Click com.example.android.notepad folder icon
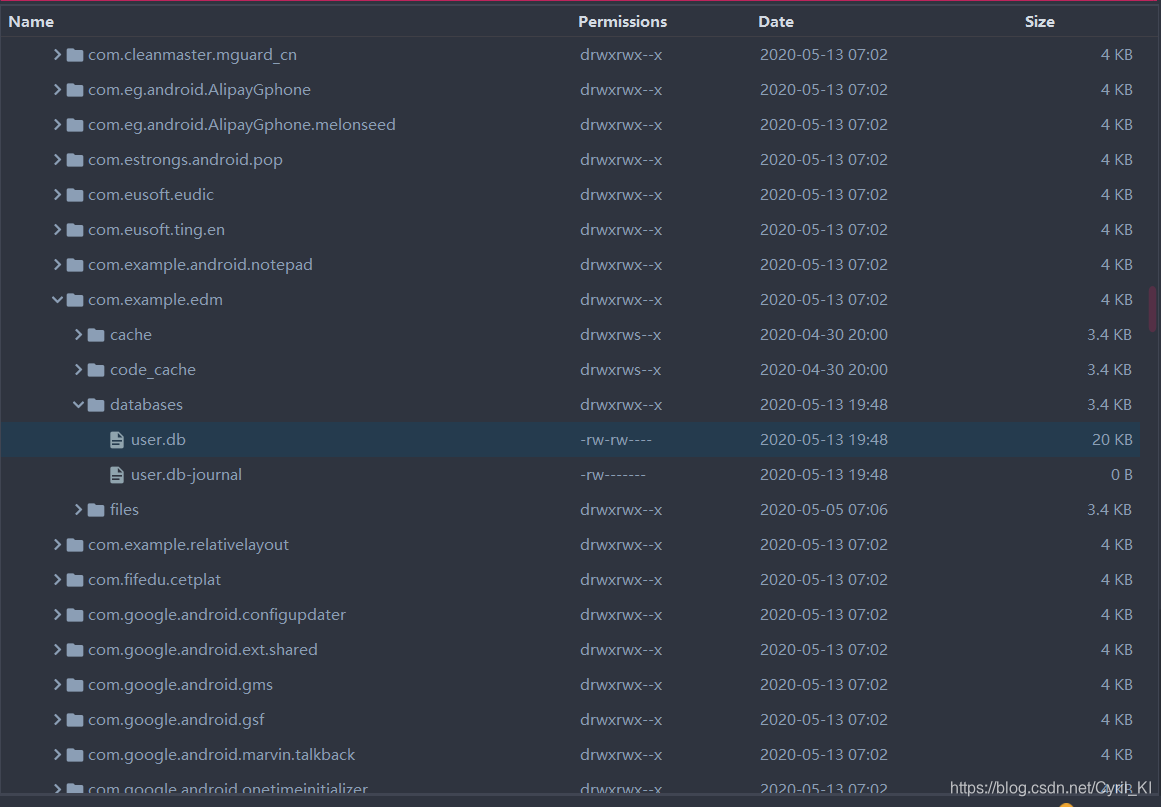Screen dimensions: 1161x807 (75, 264)
